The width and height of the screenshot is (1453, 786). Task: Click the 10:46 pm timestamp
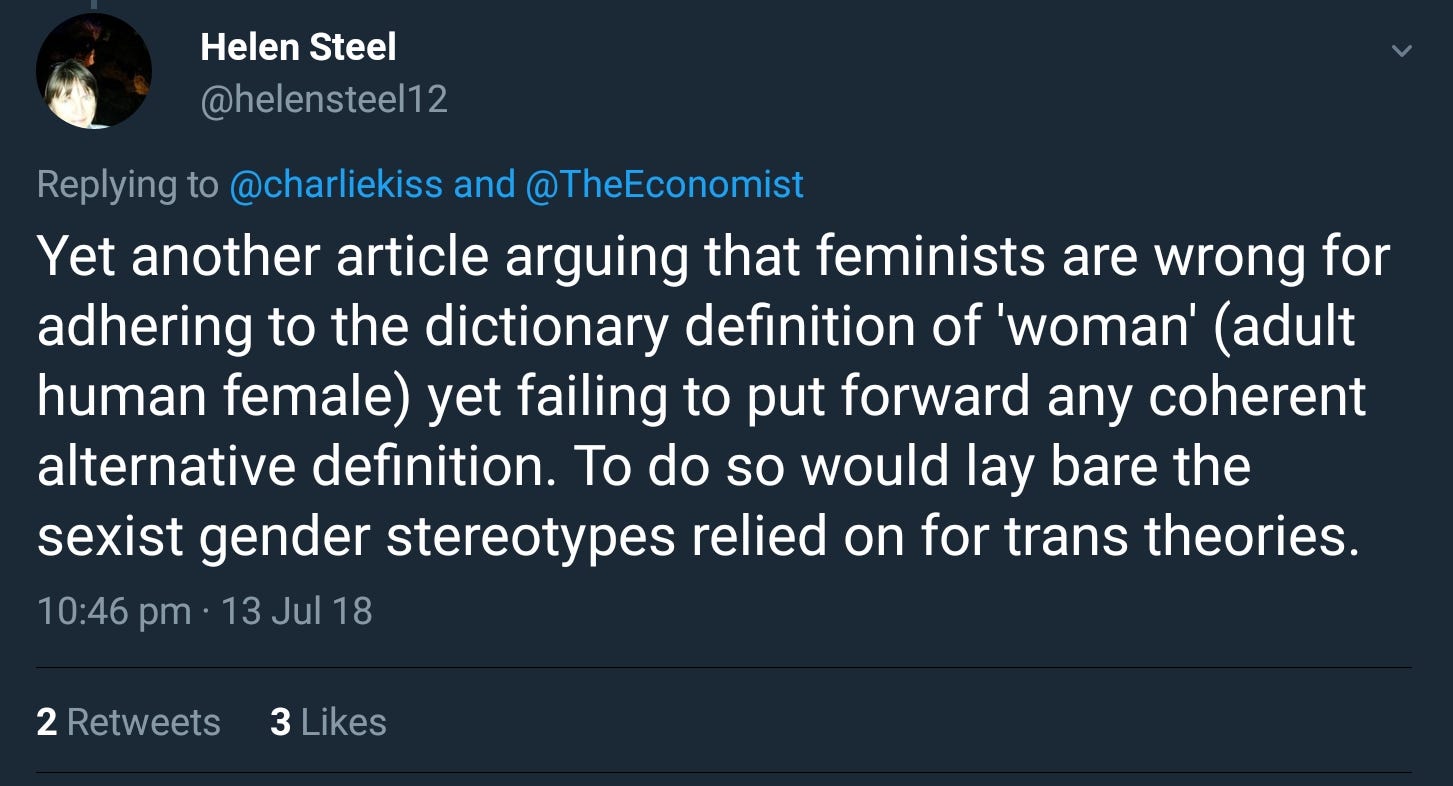coord(113,610)
